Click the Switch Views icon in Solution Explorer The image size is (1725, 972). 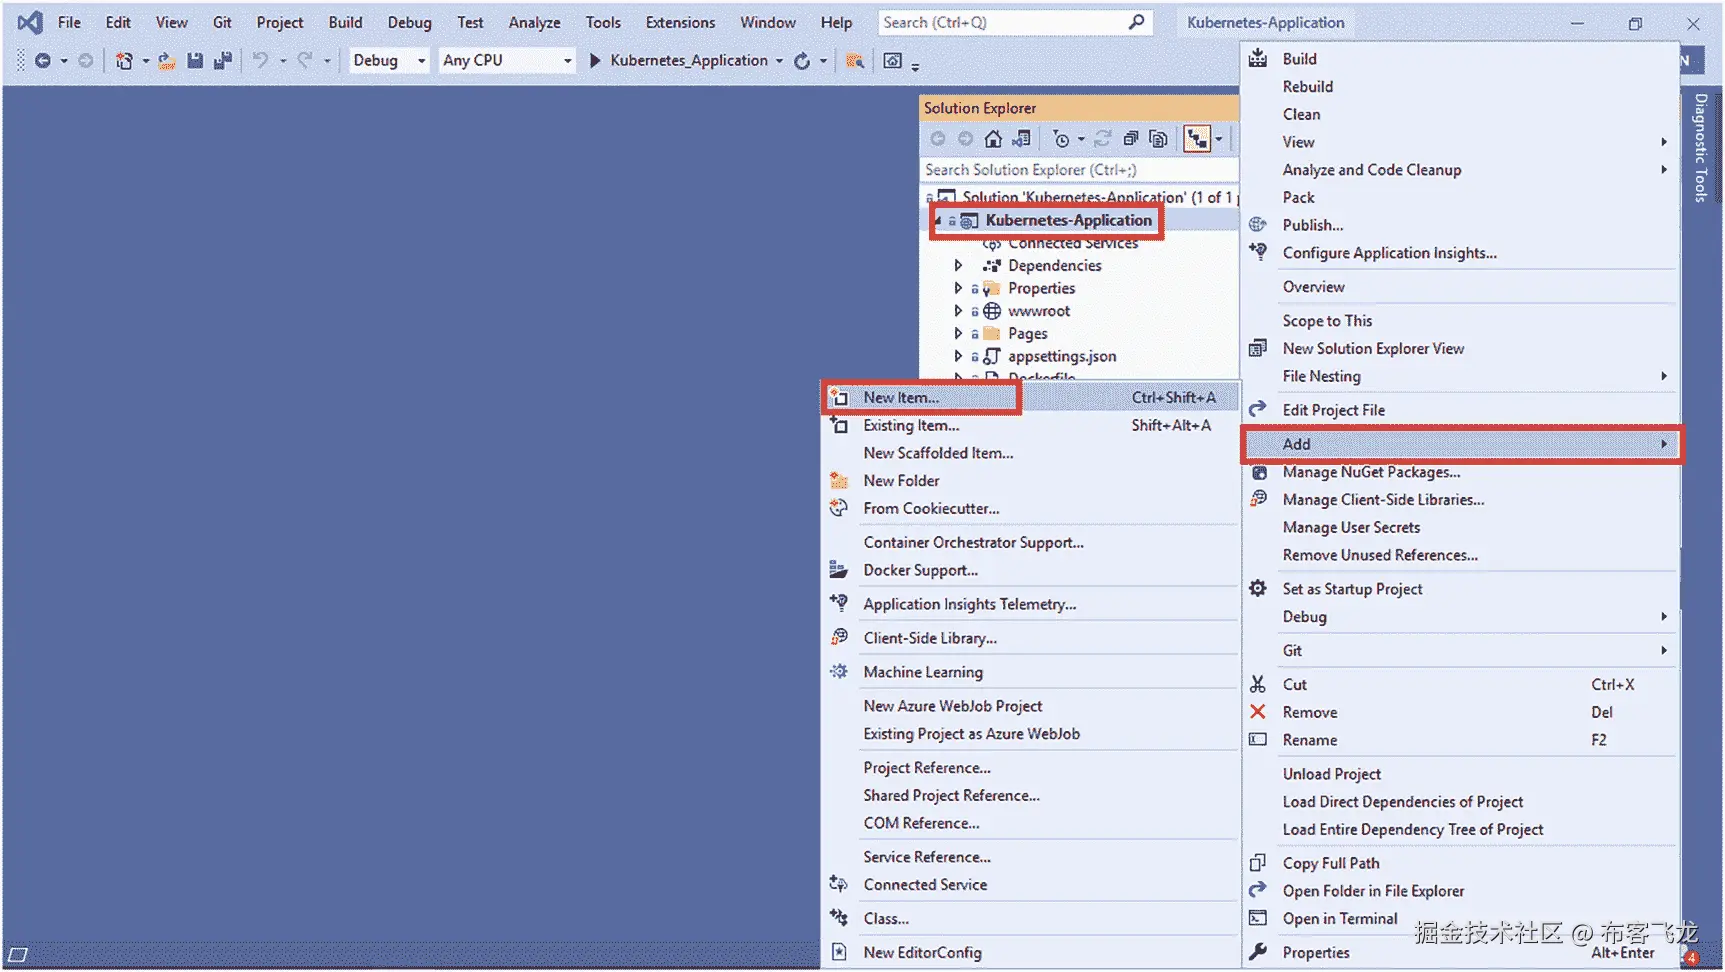click(1021, 139)
